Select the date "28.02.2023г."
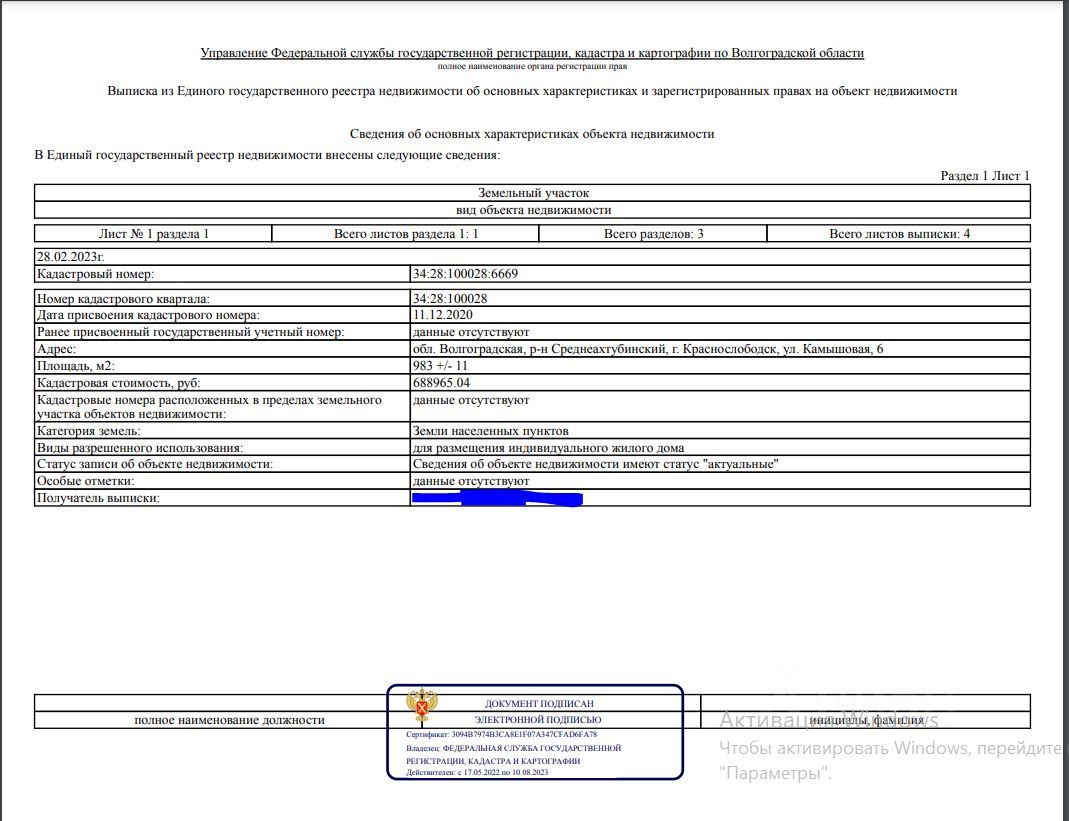The width and height of the screenshot is (1069, 821). [70, 257]
